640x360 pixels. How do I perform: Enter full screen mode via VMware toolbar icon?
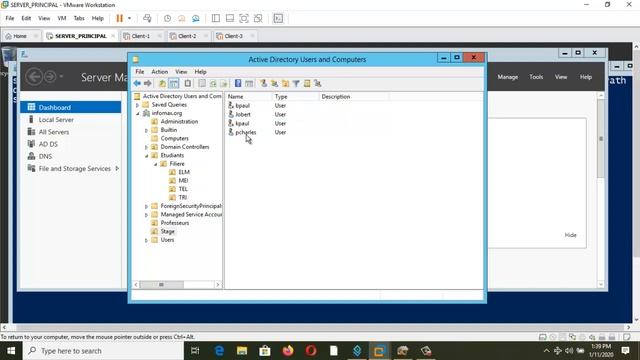pos(244,18)
